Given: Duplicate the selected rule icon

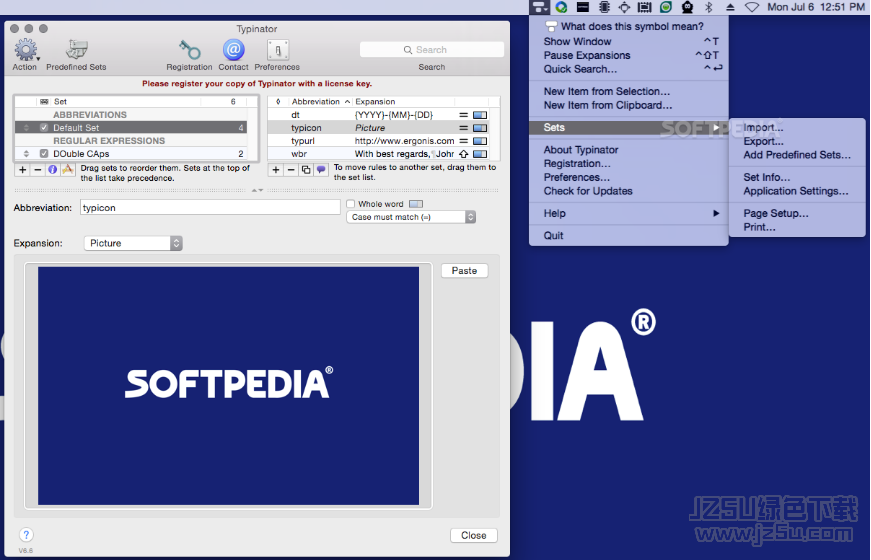Looking at the screenshot, I should click(306, 169).
